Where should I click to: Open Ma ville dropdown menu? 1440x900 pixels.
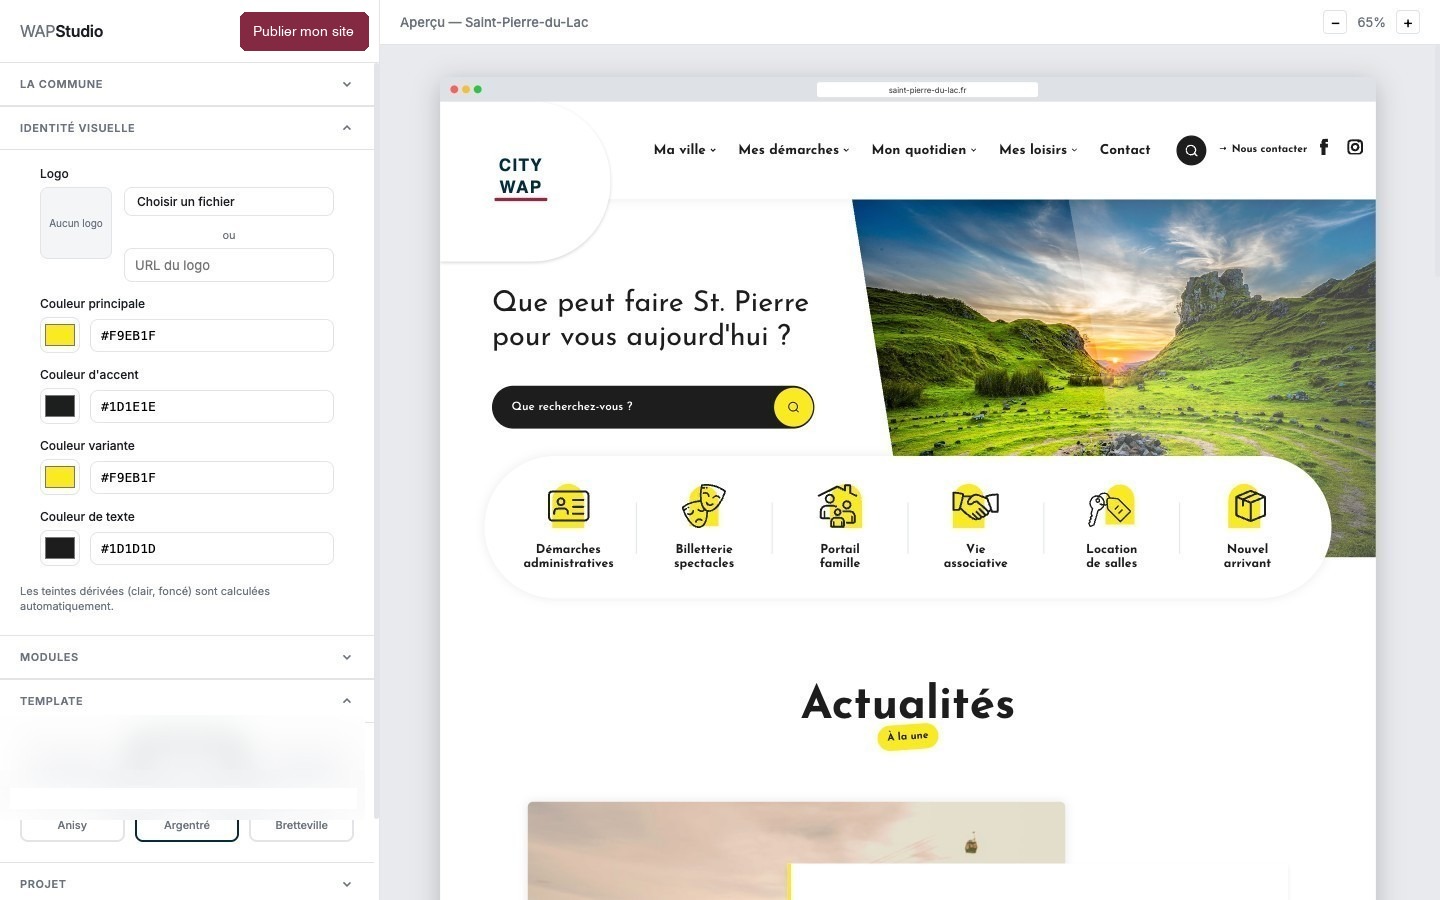coord(685,150)
